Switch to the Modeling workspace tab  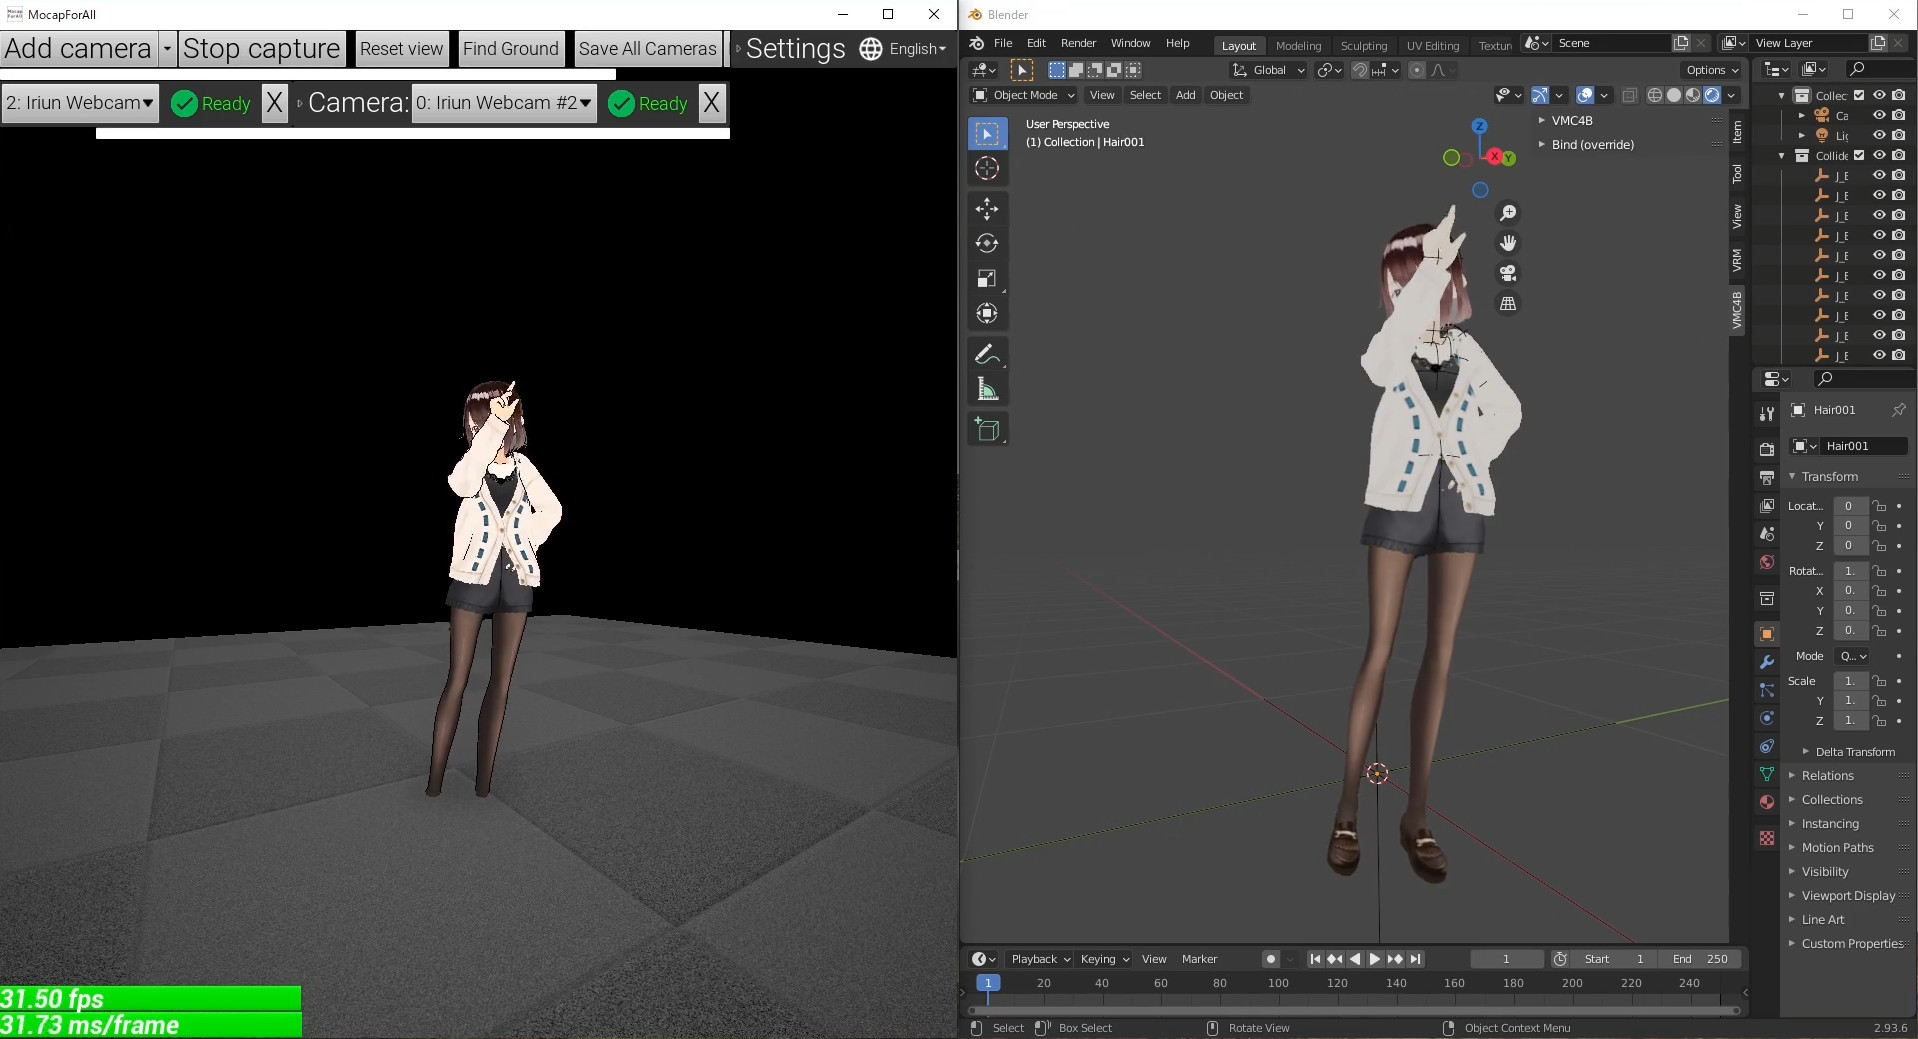click(1298, 45)
